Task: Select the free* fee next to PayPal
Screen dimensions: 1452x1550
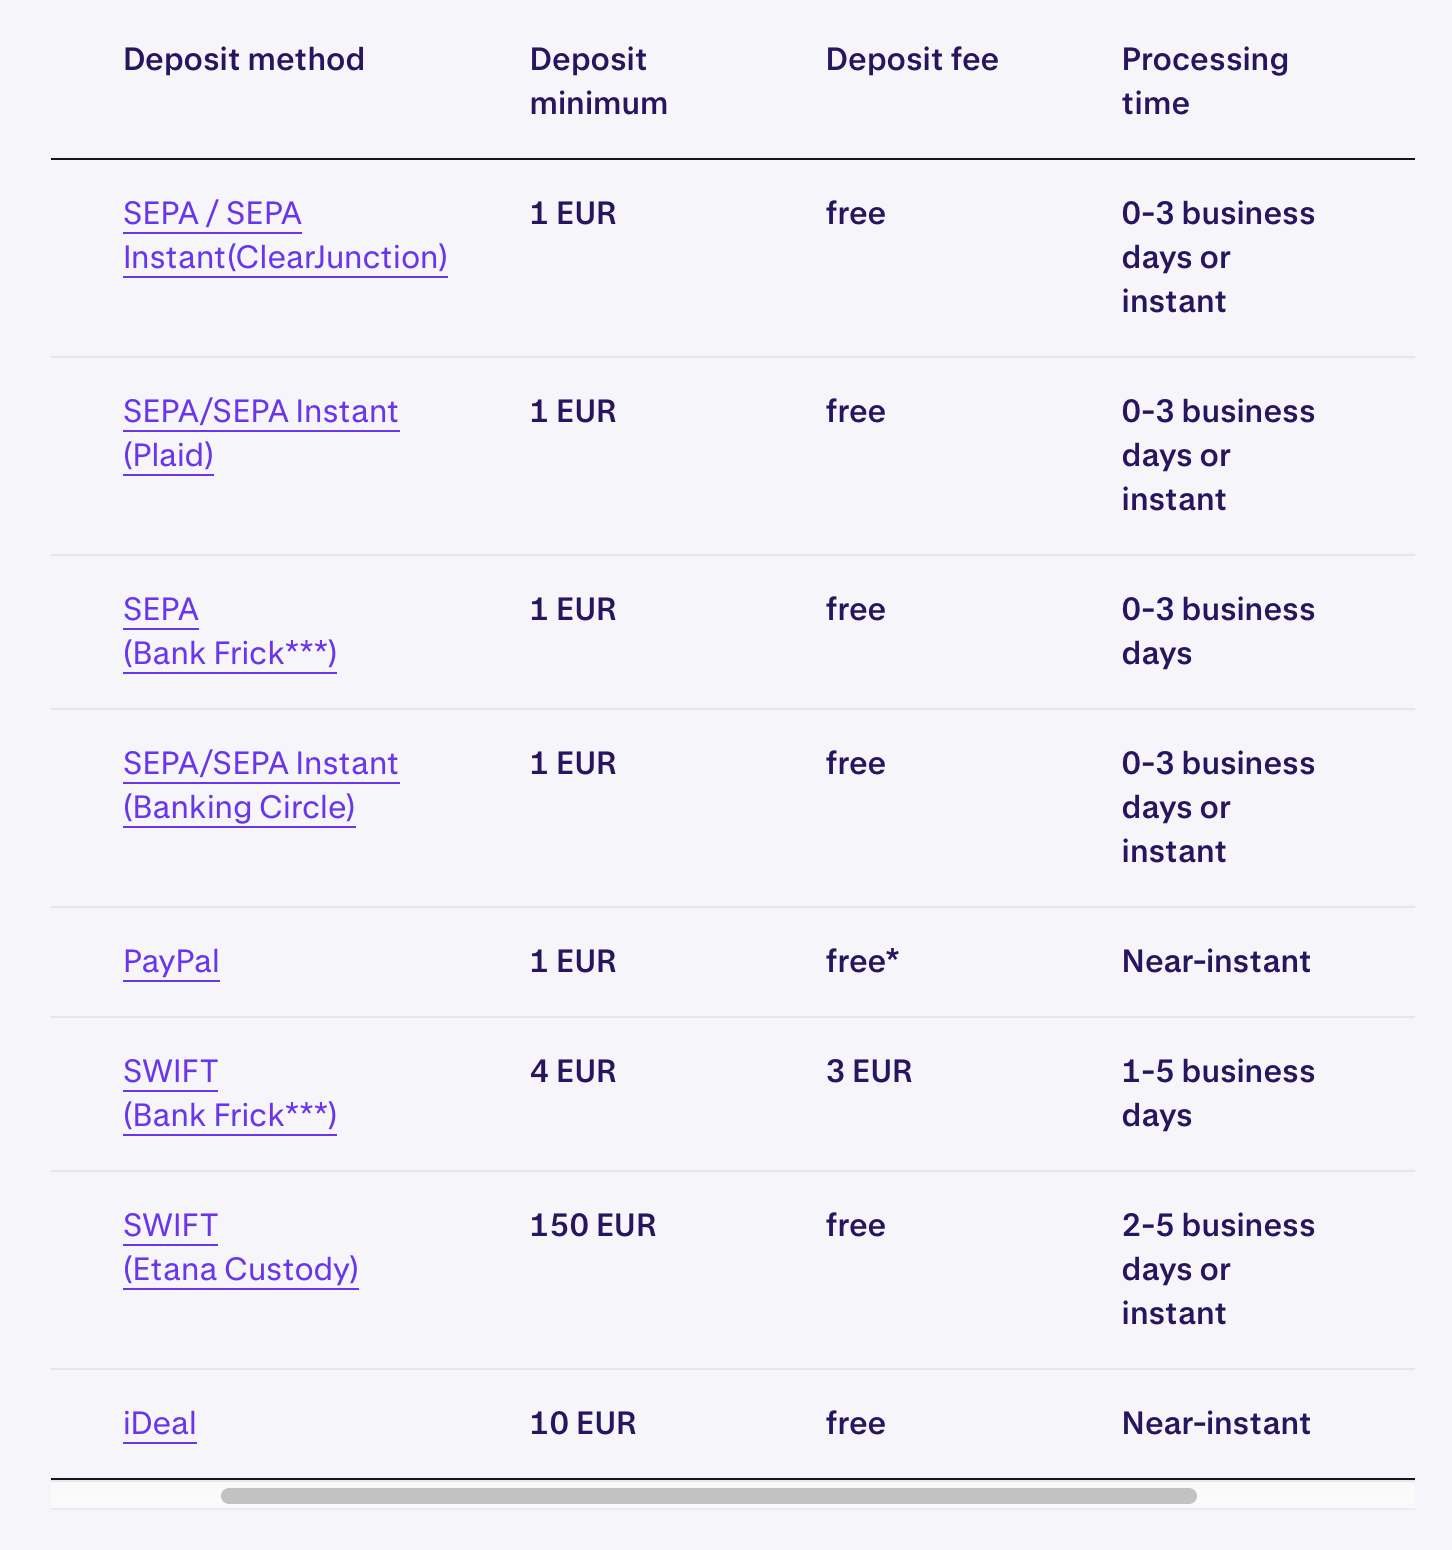Action: point(862,962)
